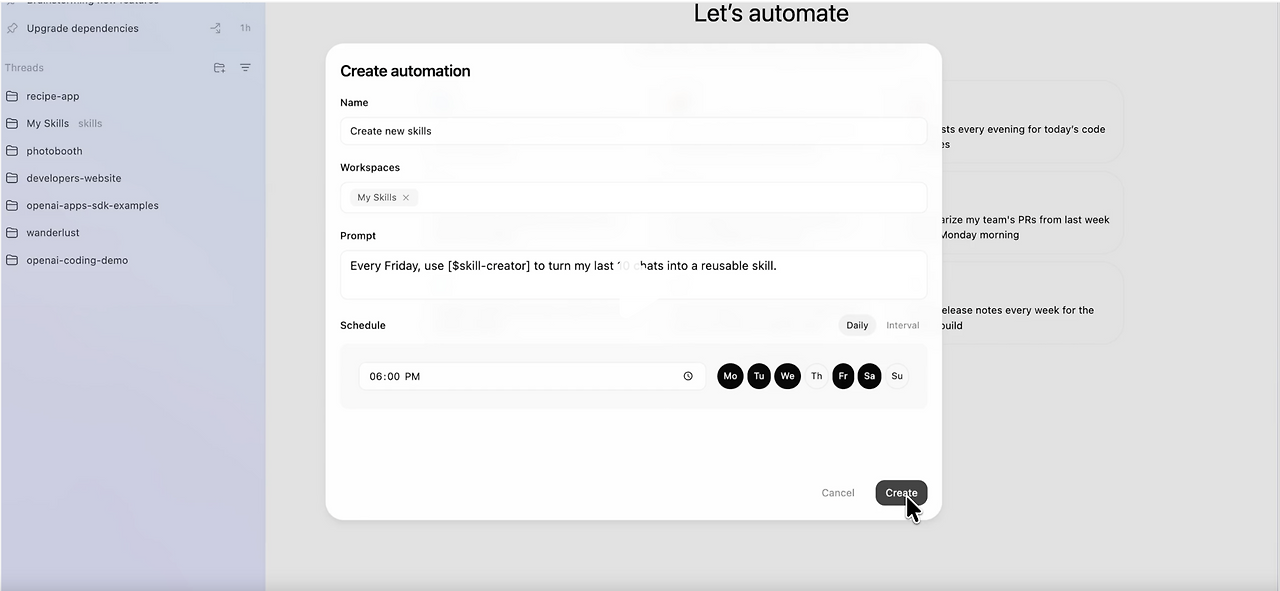Toggle Monday in the schedule
Image resolution: width=1280 pixels, height=591 pixels.
click(x=730, y=376)
